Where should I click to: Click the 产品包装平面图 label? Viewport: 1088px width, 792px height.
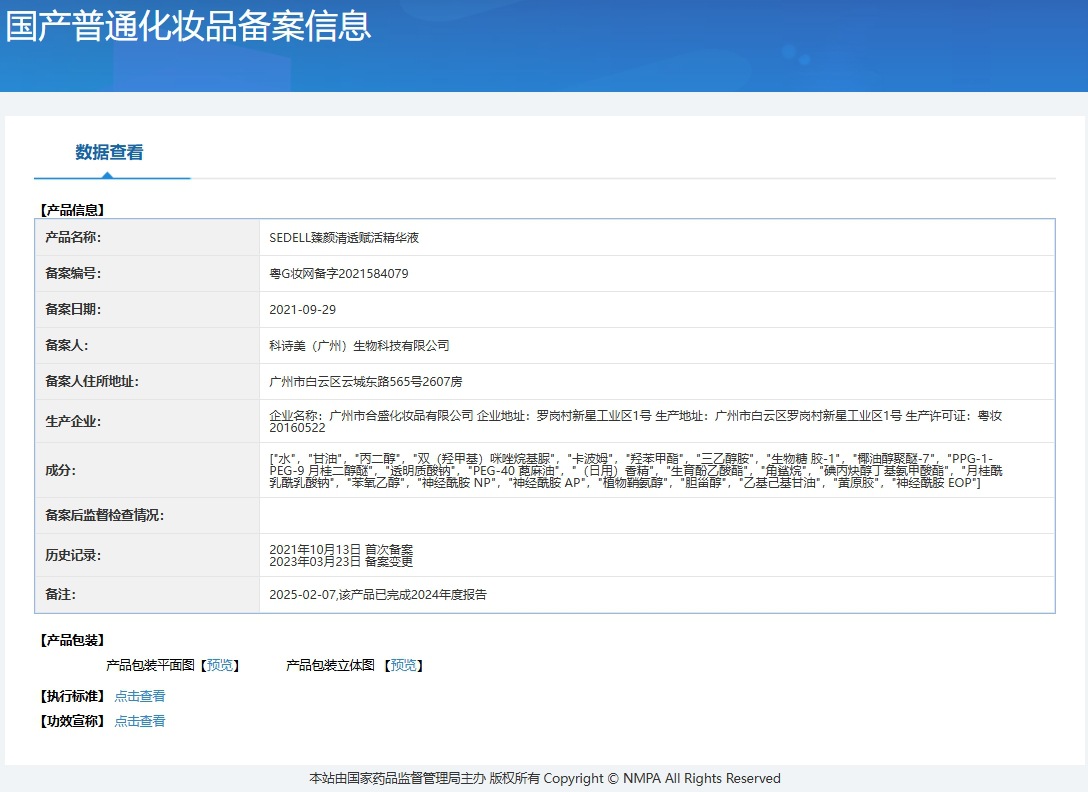(151, 665)
